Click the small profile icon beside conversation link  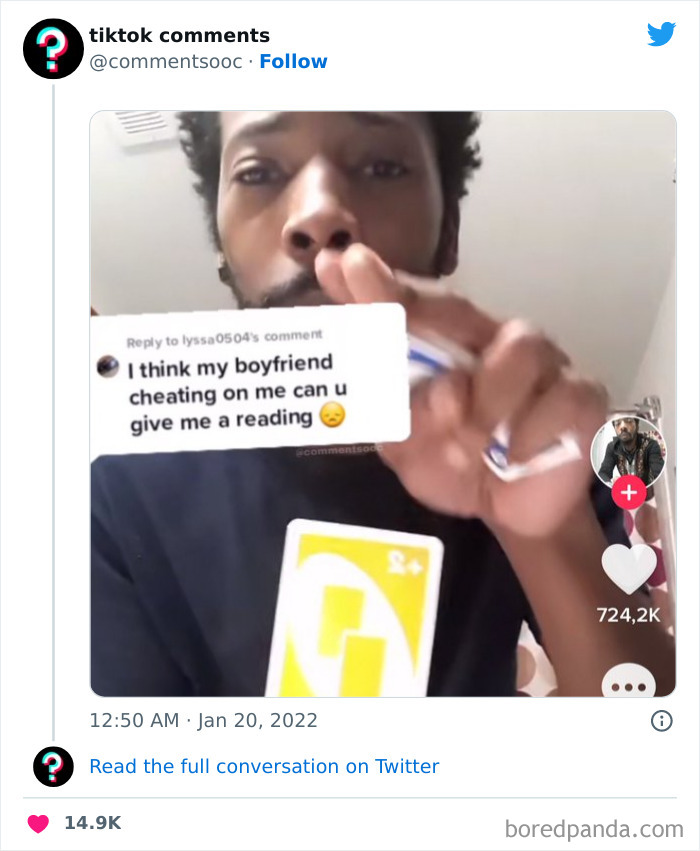pos(52,765)
